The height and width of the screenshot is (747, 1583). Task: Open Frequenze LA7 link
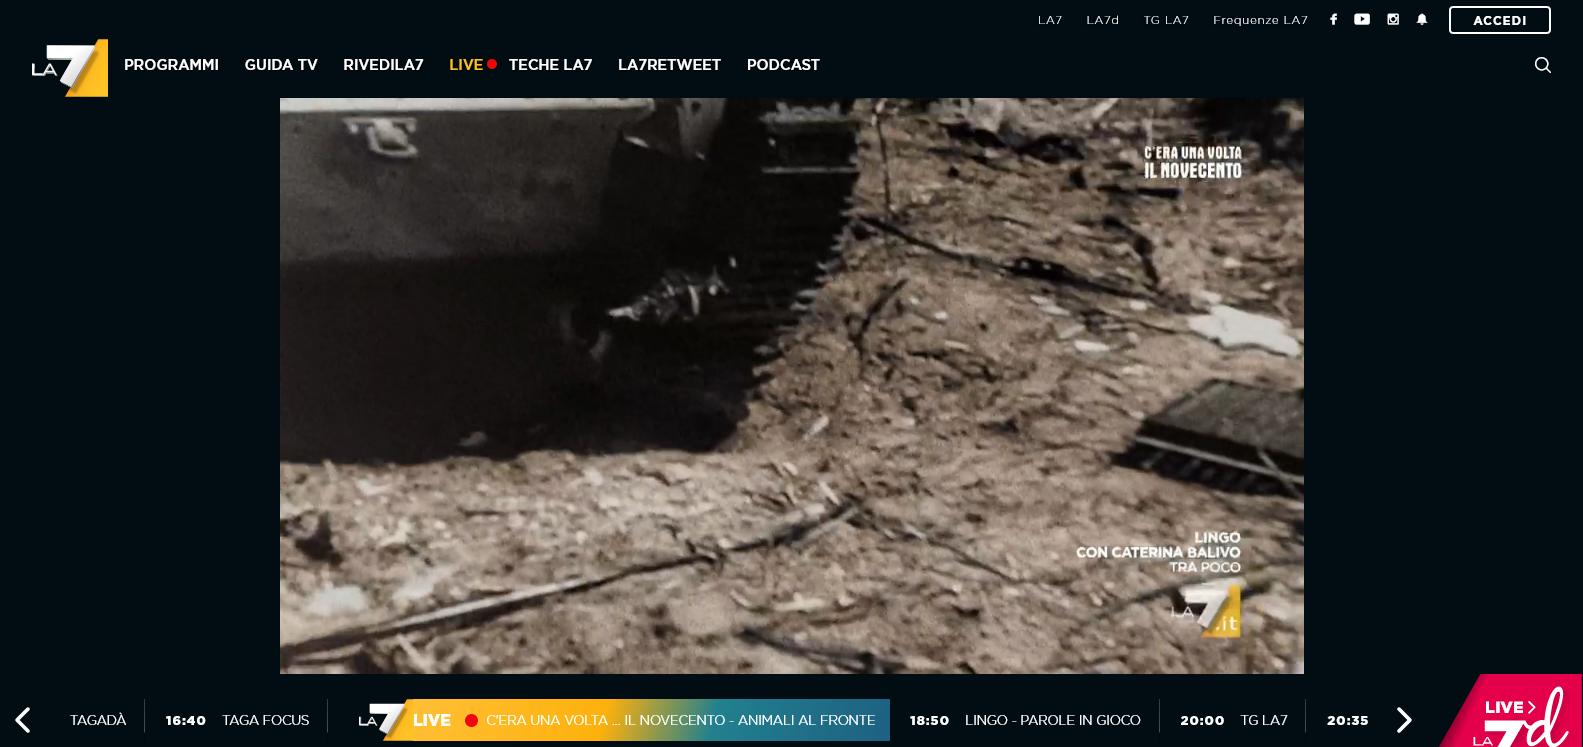coord(1260,20)
